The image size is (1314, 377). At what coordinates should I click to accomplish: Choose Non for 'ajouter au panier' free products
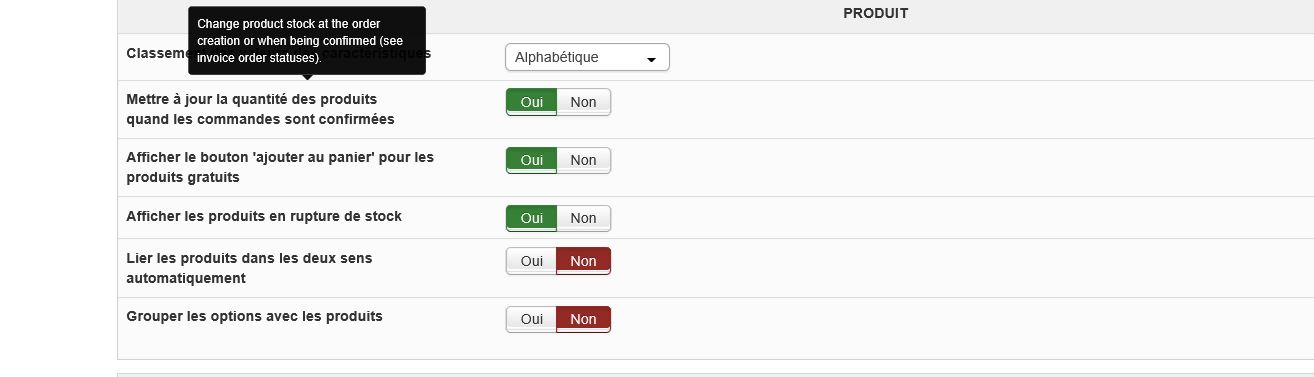click(583, 160)
